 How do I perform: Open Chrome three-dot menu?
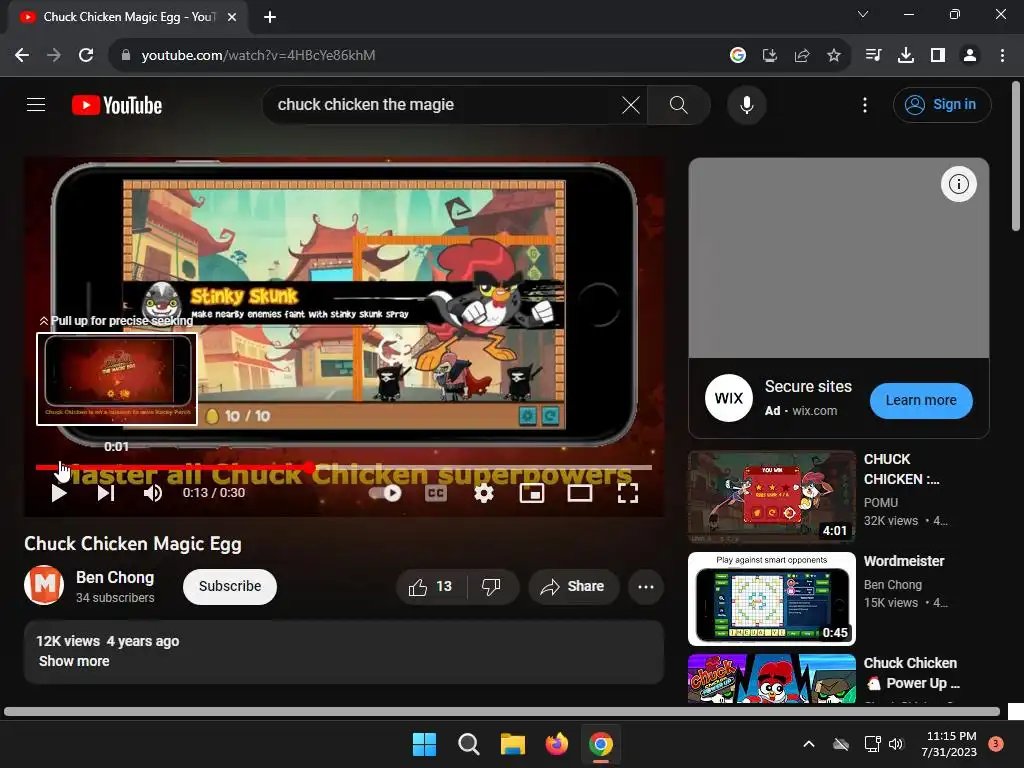(x=1002, y=55)
